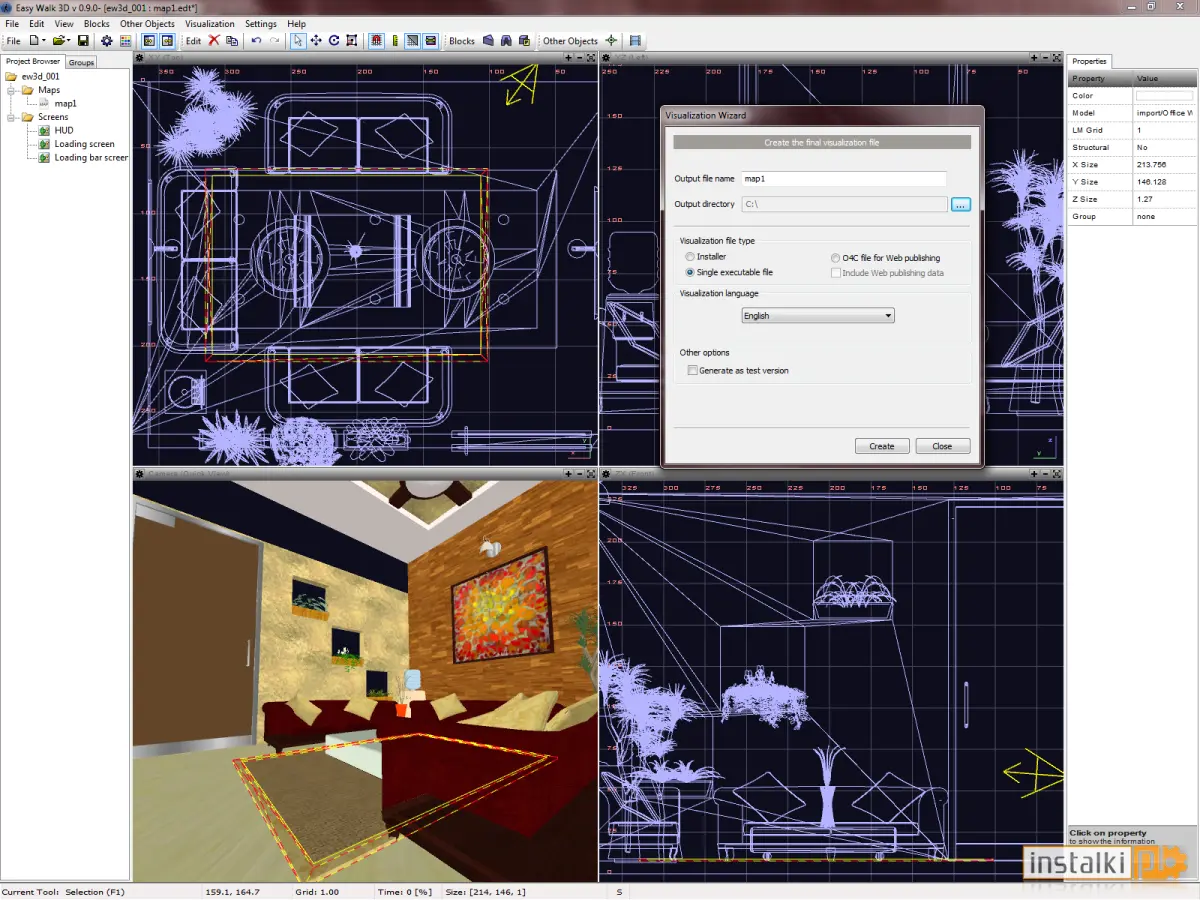This screenshot has height=900, width=1200.
Task: Open the Other Objects menu in the menu bar
Action: tap(147, 23)
